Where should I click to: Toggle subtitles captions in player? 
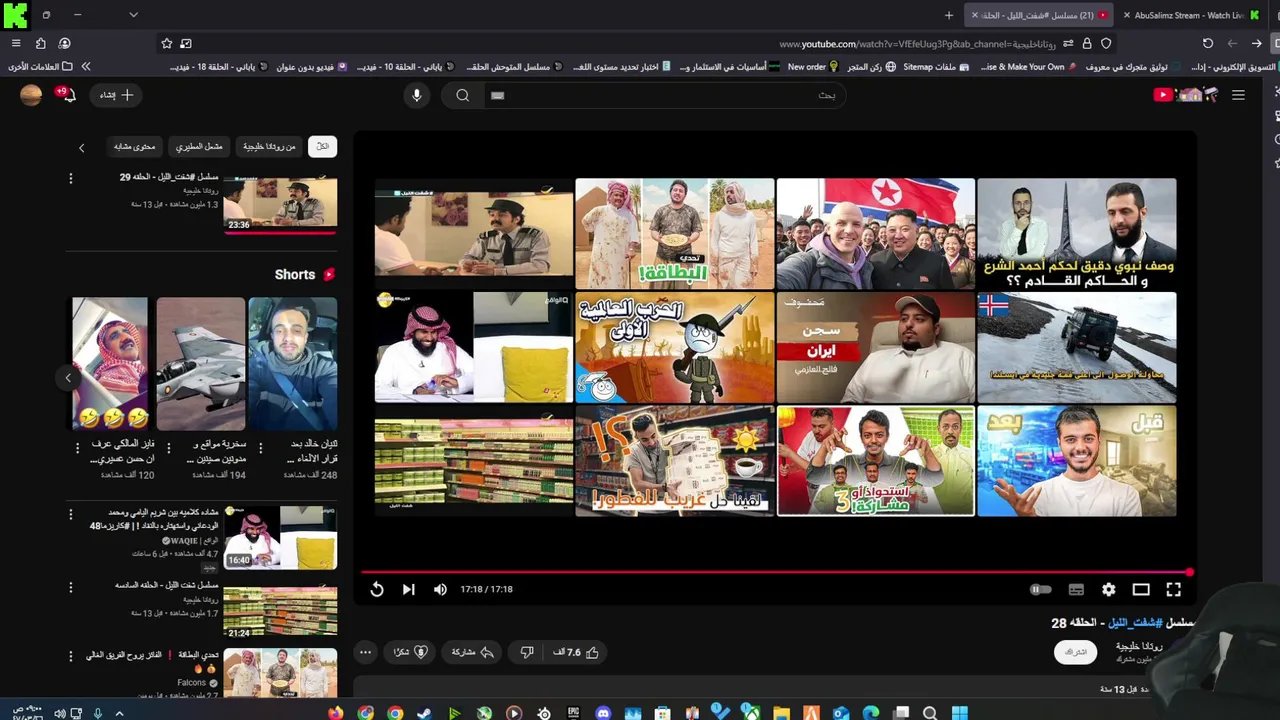1076,590
